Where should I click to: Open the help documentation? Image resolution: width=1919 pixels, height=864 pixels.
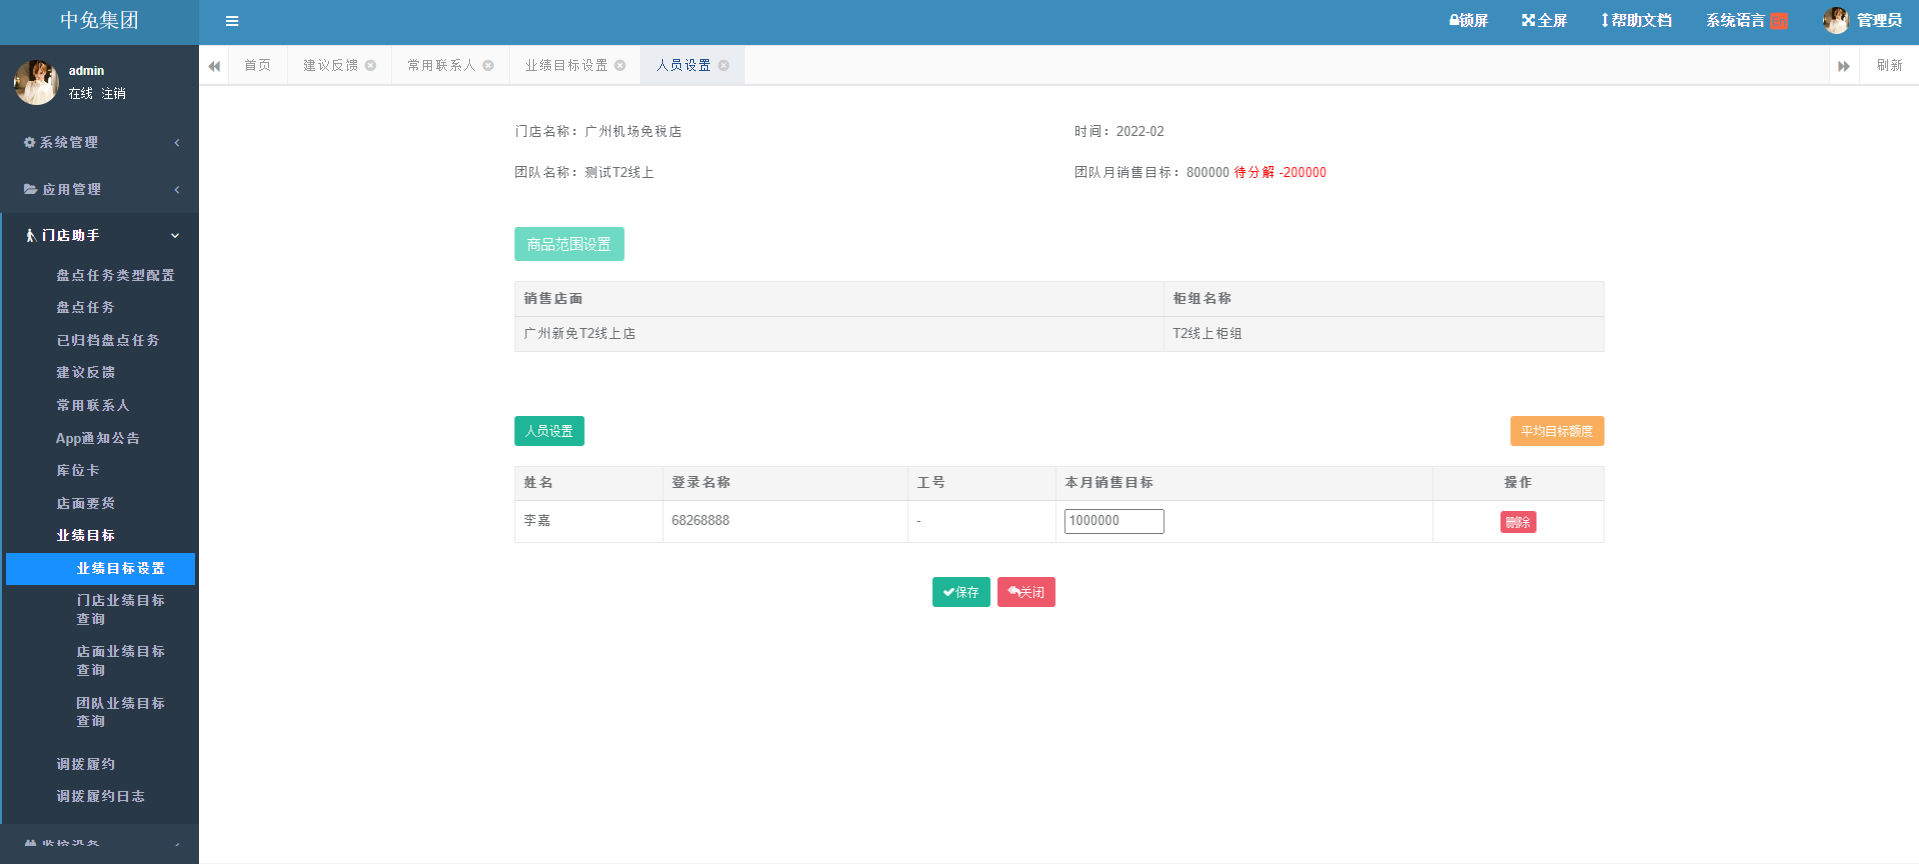pos(1636,21)
